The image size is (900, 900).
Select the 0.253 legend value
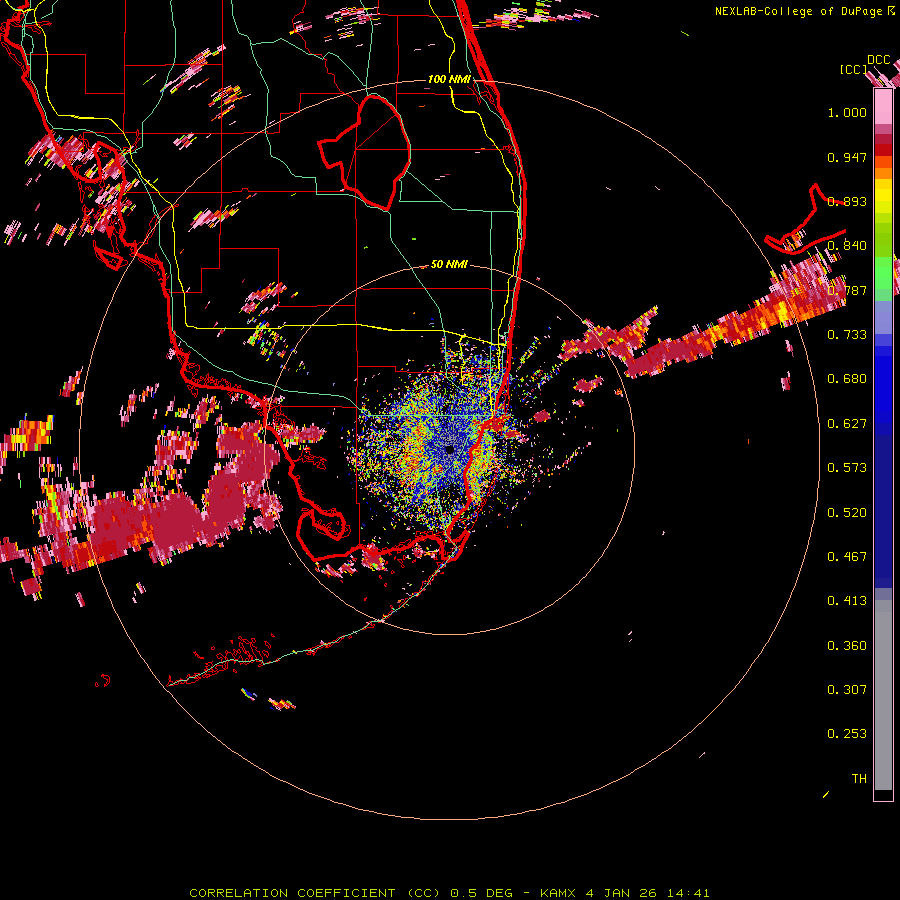click(847, 734)
